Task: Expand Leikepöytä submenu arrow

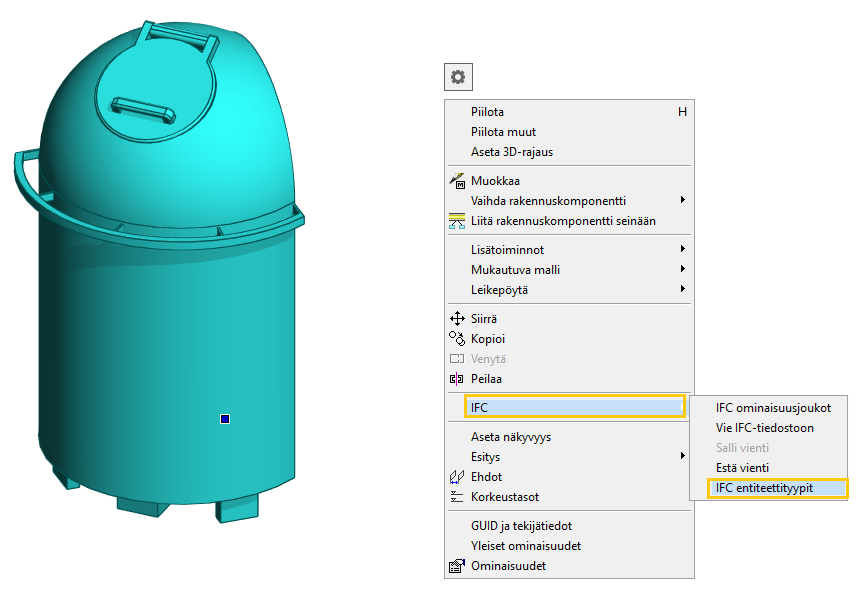Action: 683,288
